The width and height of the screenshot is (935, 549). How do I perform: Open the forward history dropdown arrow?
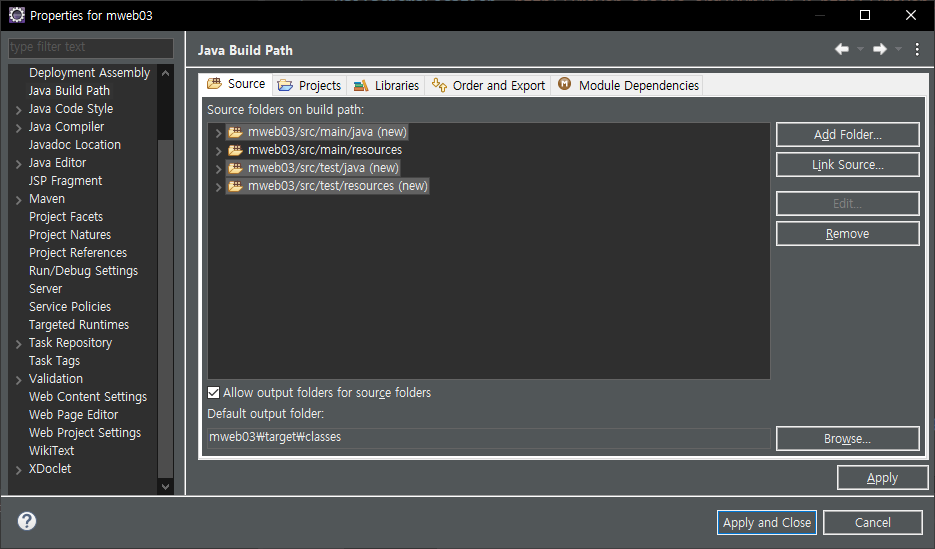point(898,49)
